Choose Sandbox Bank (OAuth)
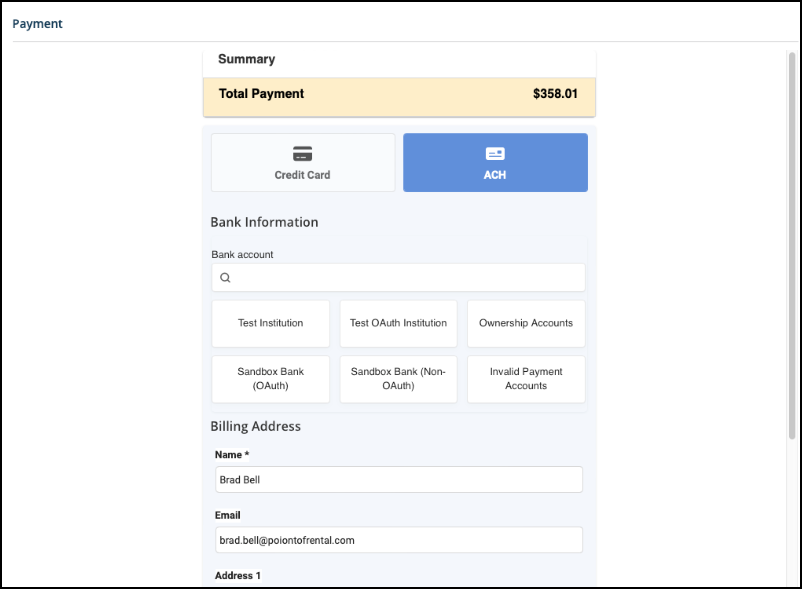 pos(270,378)
